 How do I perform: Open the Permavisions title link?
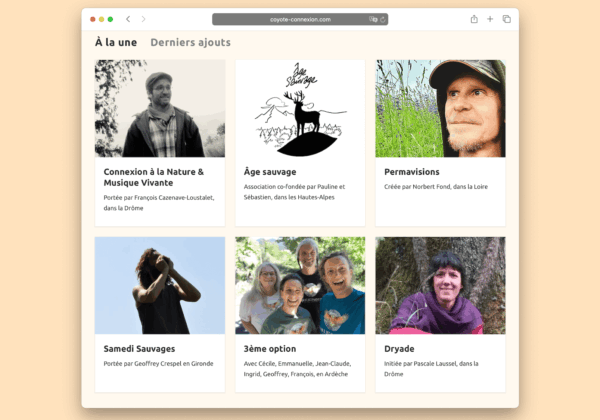point(412,172)
